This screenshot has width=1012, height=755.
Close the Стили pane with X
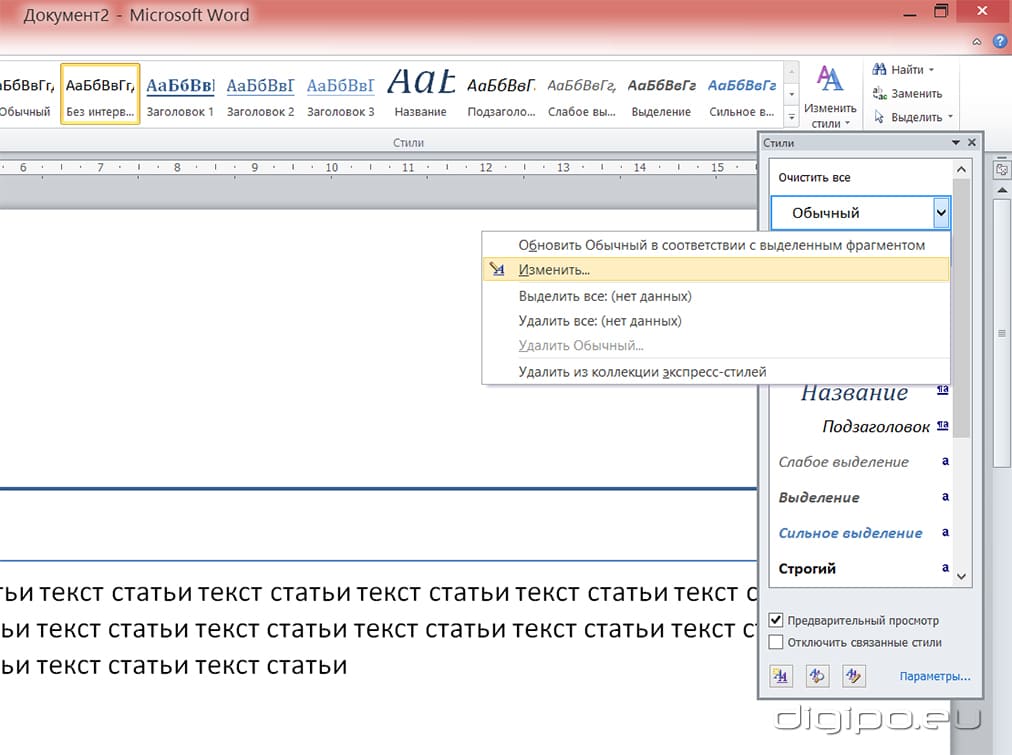(971, 143)
